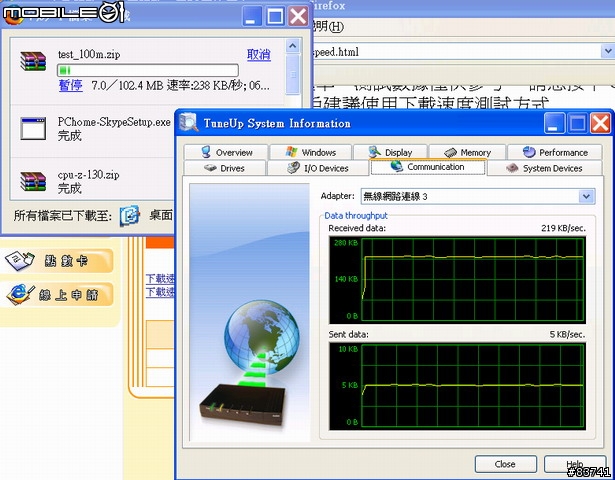Image resolution: width=615 pixels, height=480 pixels.
Task: Click the System Devices tab chip icon
Action: coord(512,168)
